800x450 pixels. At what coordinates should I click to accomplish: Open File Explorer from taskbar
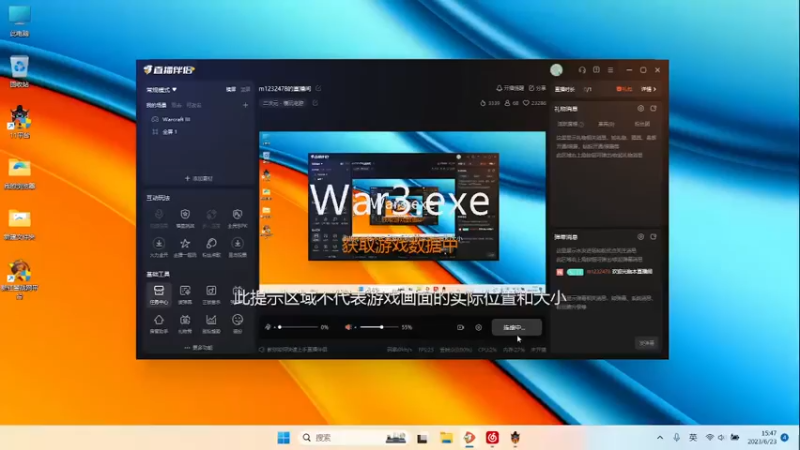446,438
